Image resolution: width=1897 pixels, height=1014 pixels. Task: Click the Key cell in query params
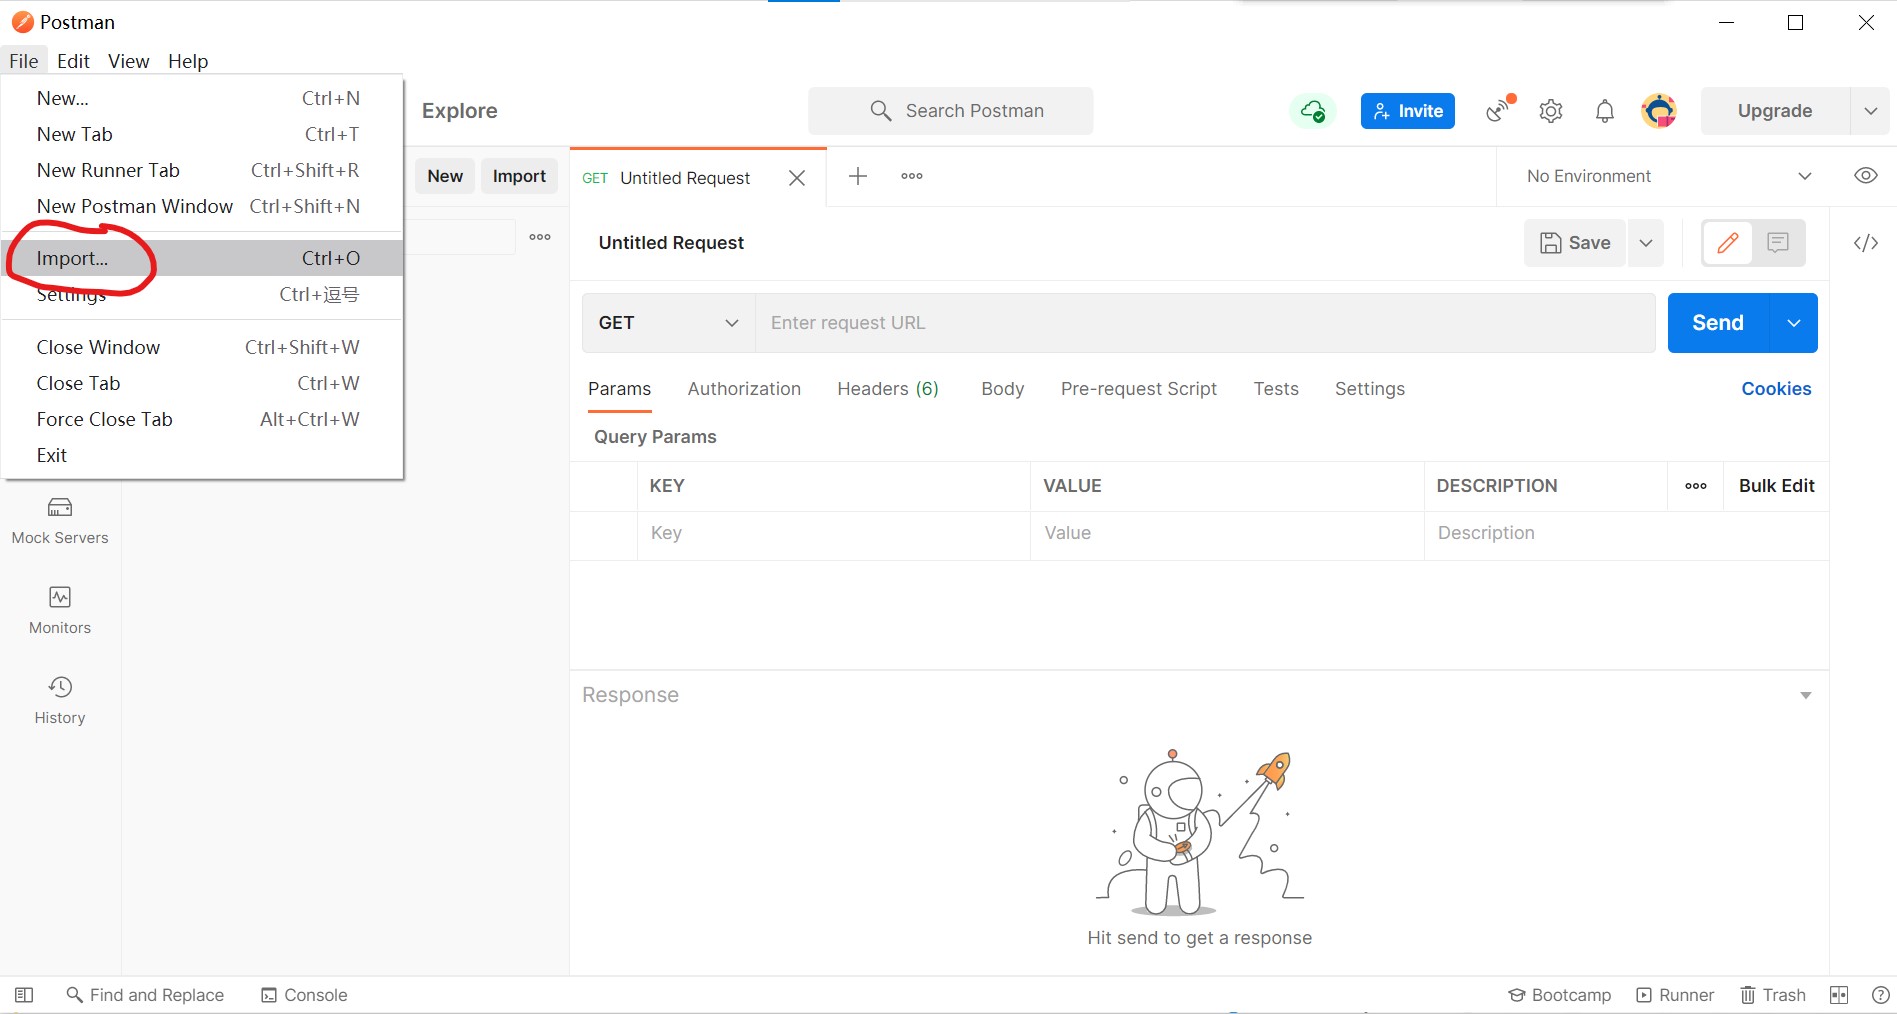(x=834, y=534)
